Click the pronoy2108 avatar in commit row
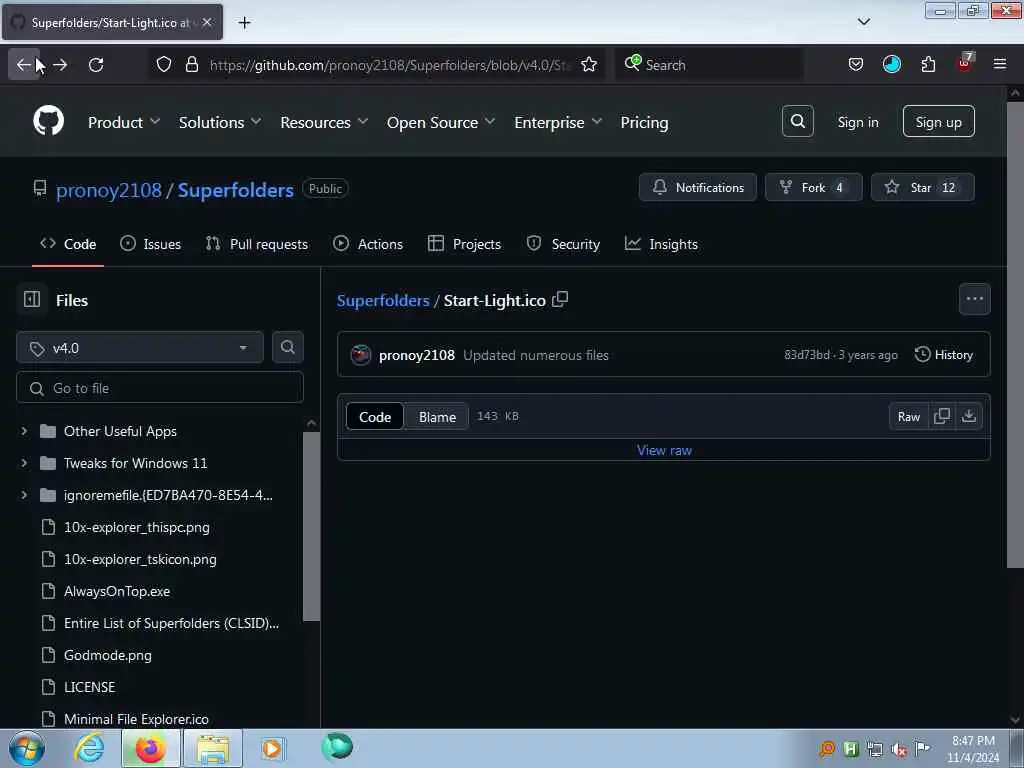This screenshot has height=768, width=1024. [x=360, y=355]
